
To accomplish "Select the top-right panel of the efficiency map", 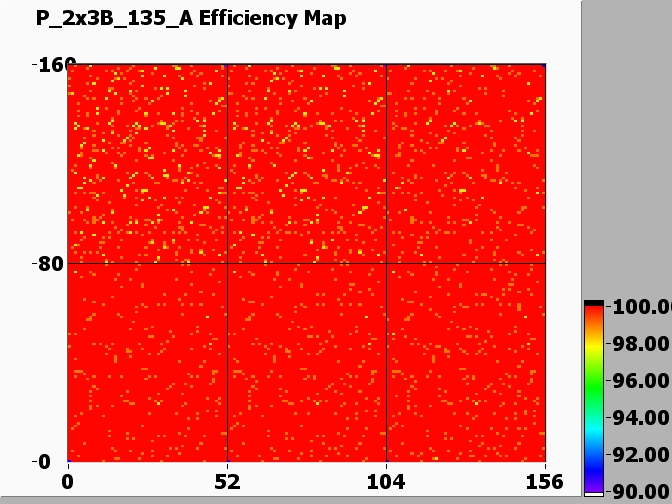I will 466,164.
